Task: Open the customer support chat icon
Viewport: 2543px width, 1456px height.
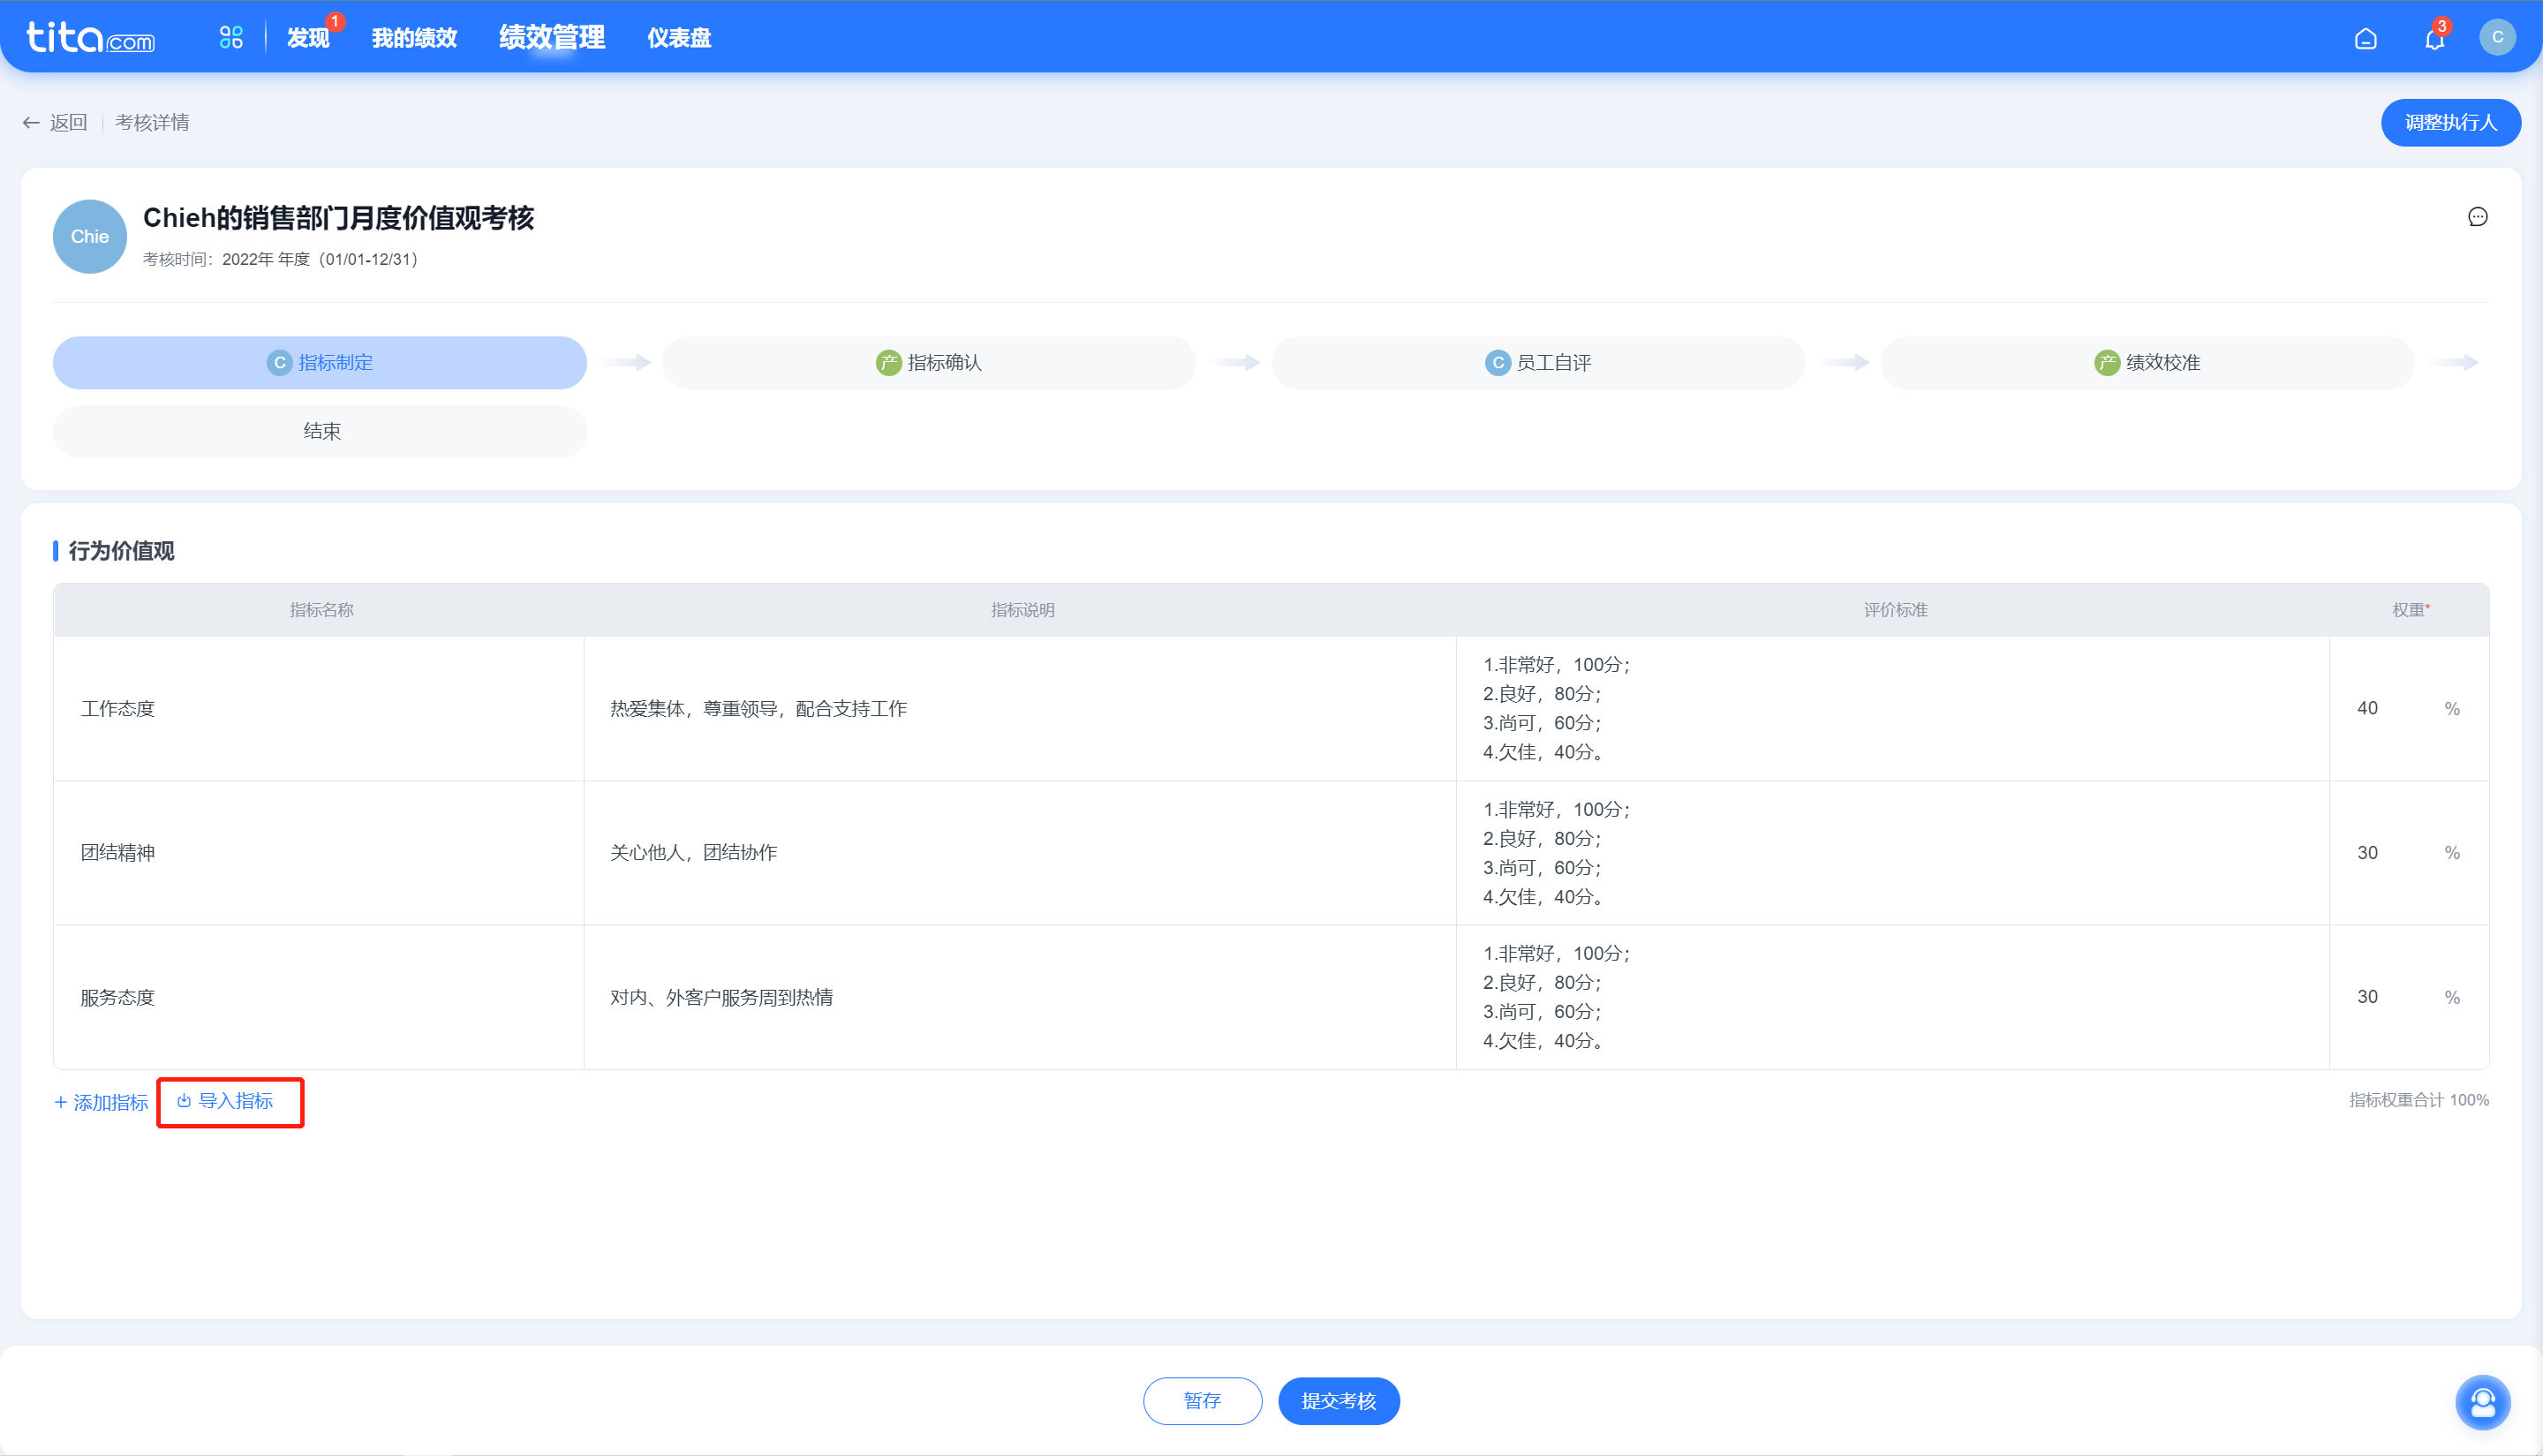Action: click(x=2483, y=1402)
